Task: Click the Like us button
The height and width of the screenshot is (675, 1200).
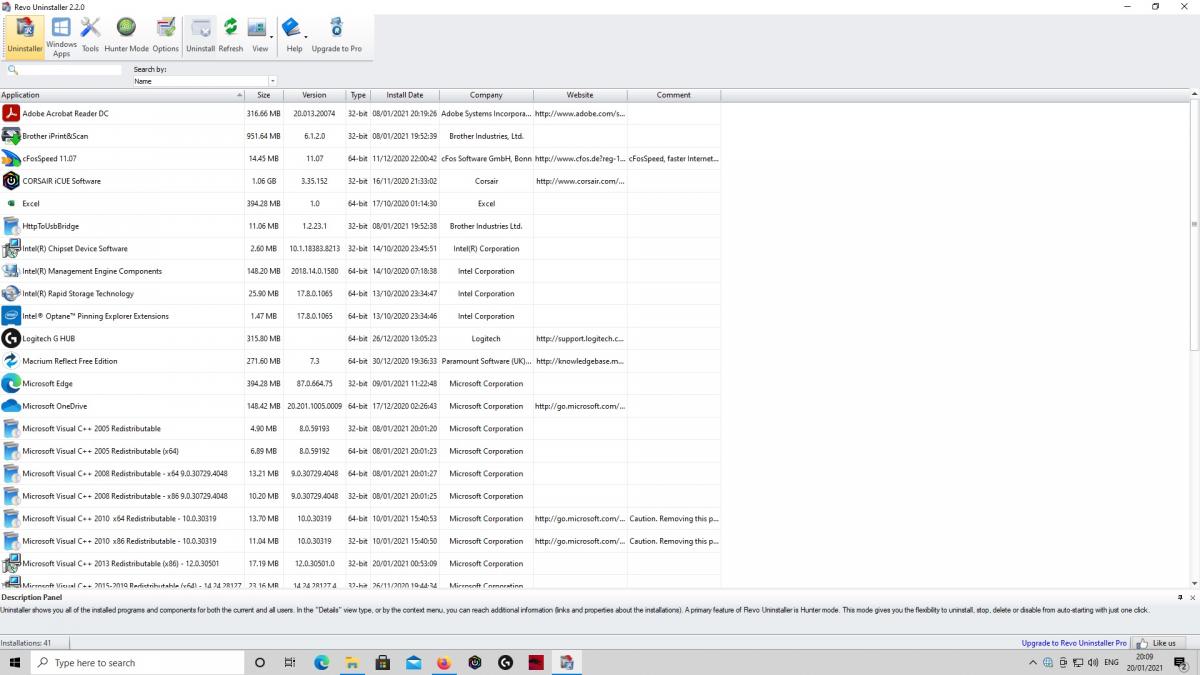Action: click(1156, 643)
